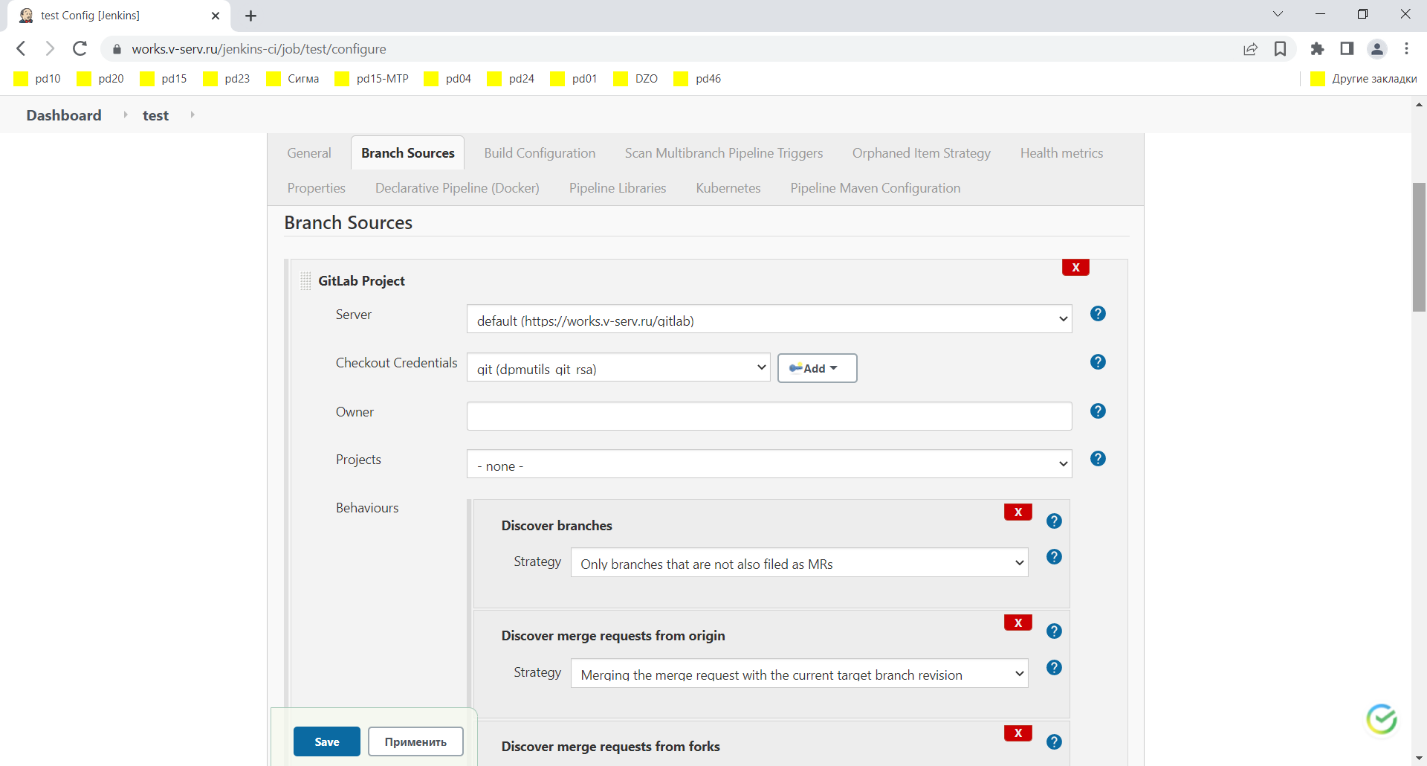Reload the Jenkins configure page
1427x766 pixels.
[x=80, y=48]
